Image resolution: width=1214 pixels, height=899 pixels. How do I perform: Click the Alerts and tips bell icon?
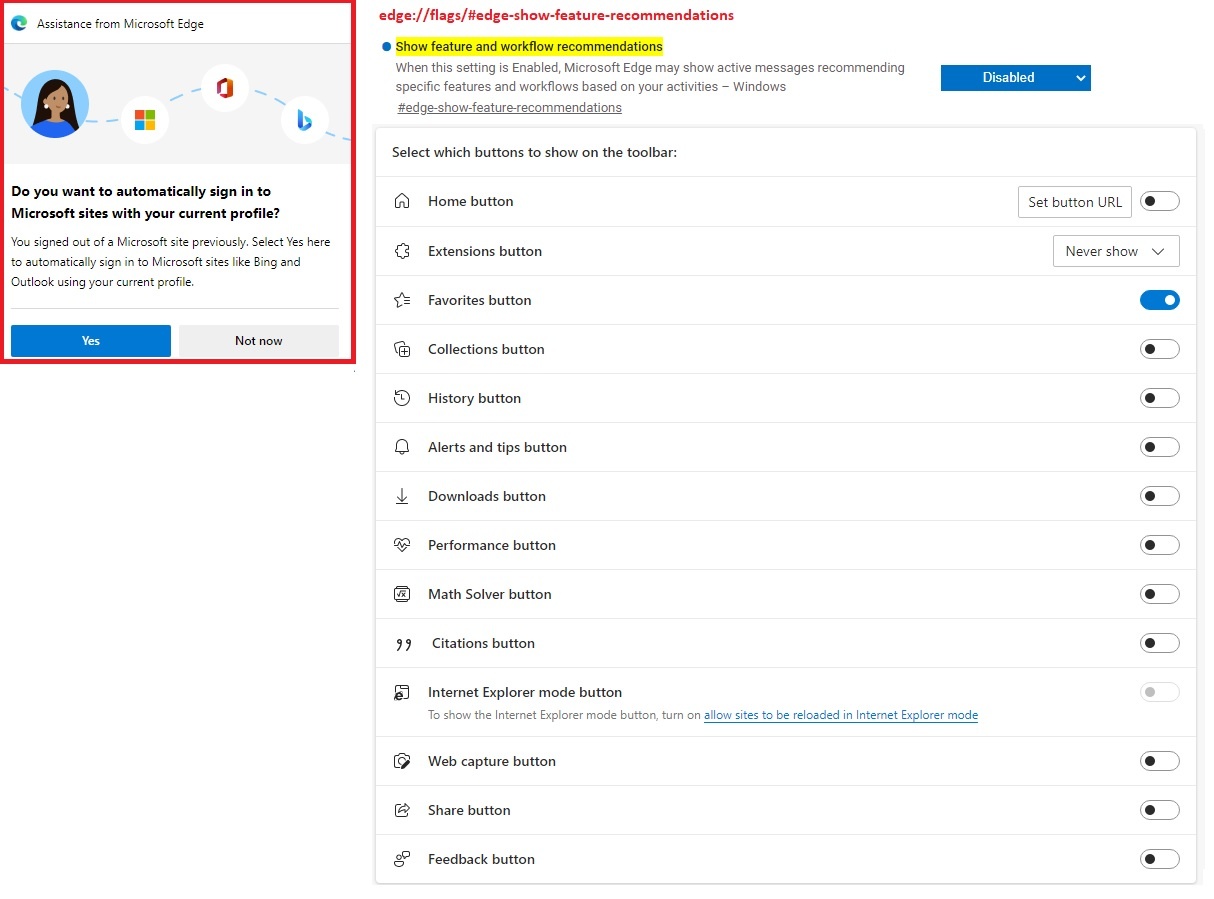402,447
